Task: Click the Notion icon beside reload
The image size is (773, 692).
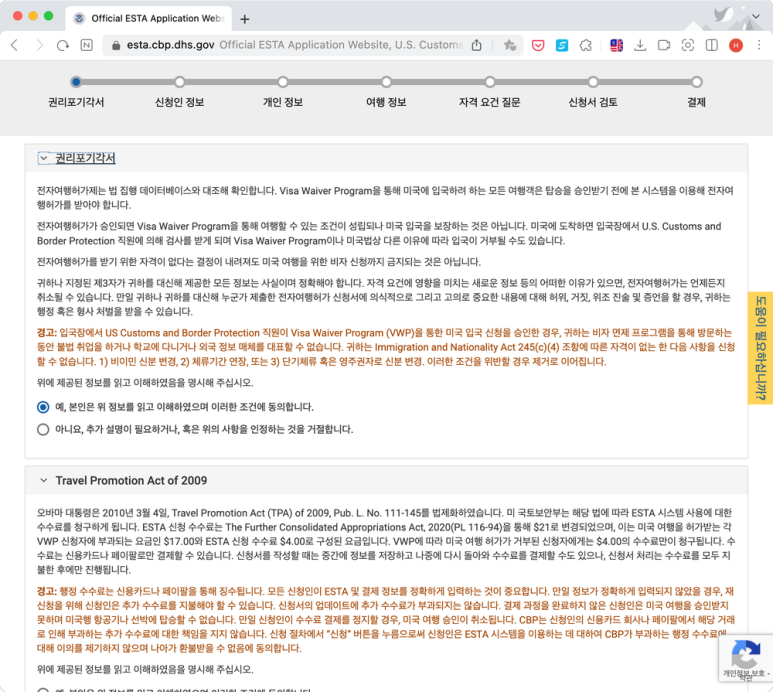Action: [86, 45]
